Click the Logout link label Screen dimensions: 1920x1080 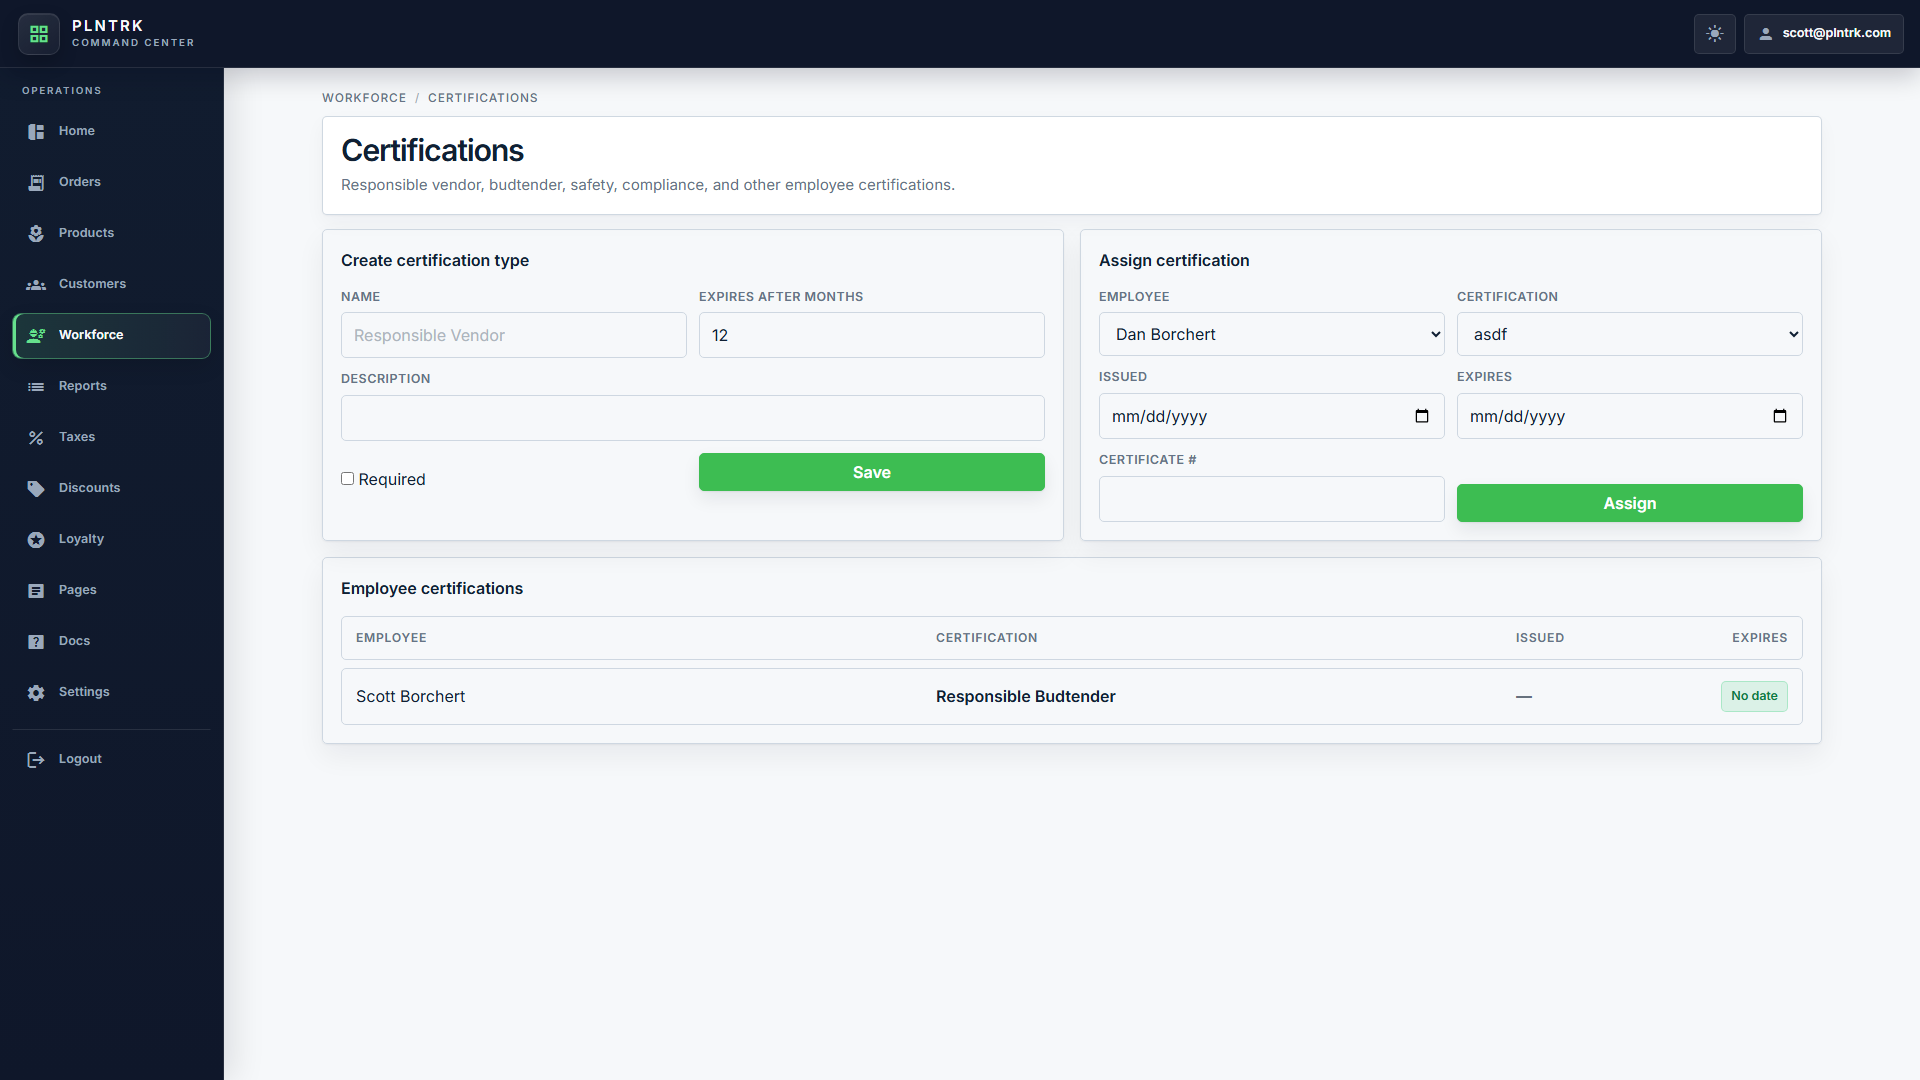(80, 759)
